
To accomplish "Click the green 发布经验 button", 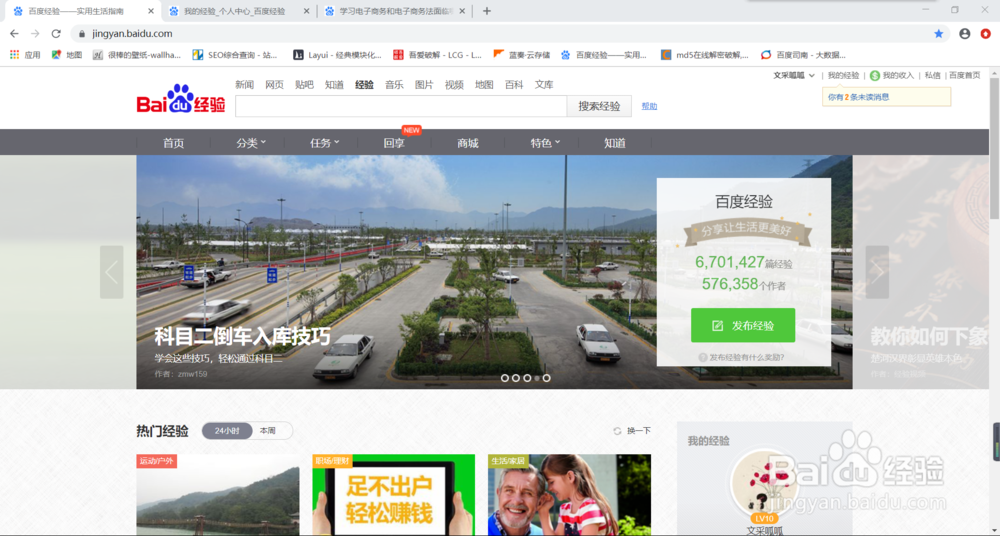I will [743, 325].
